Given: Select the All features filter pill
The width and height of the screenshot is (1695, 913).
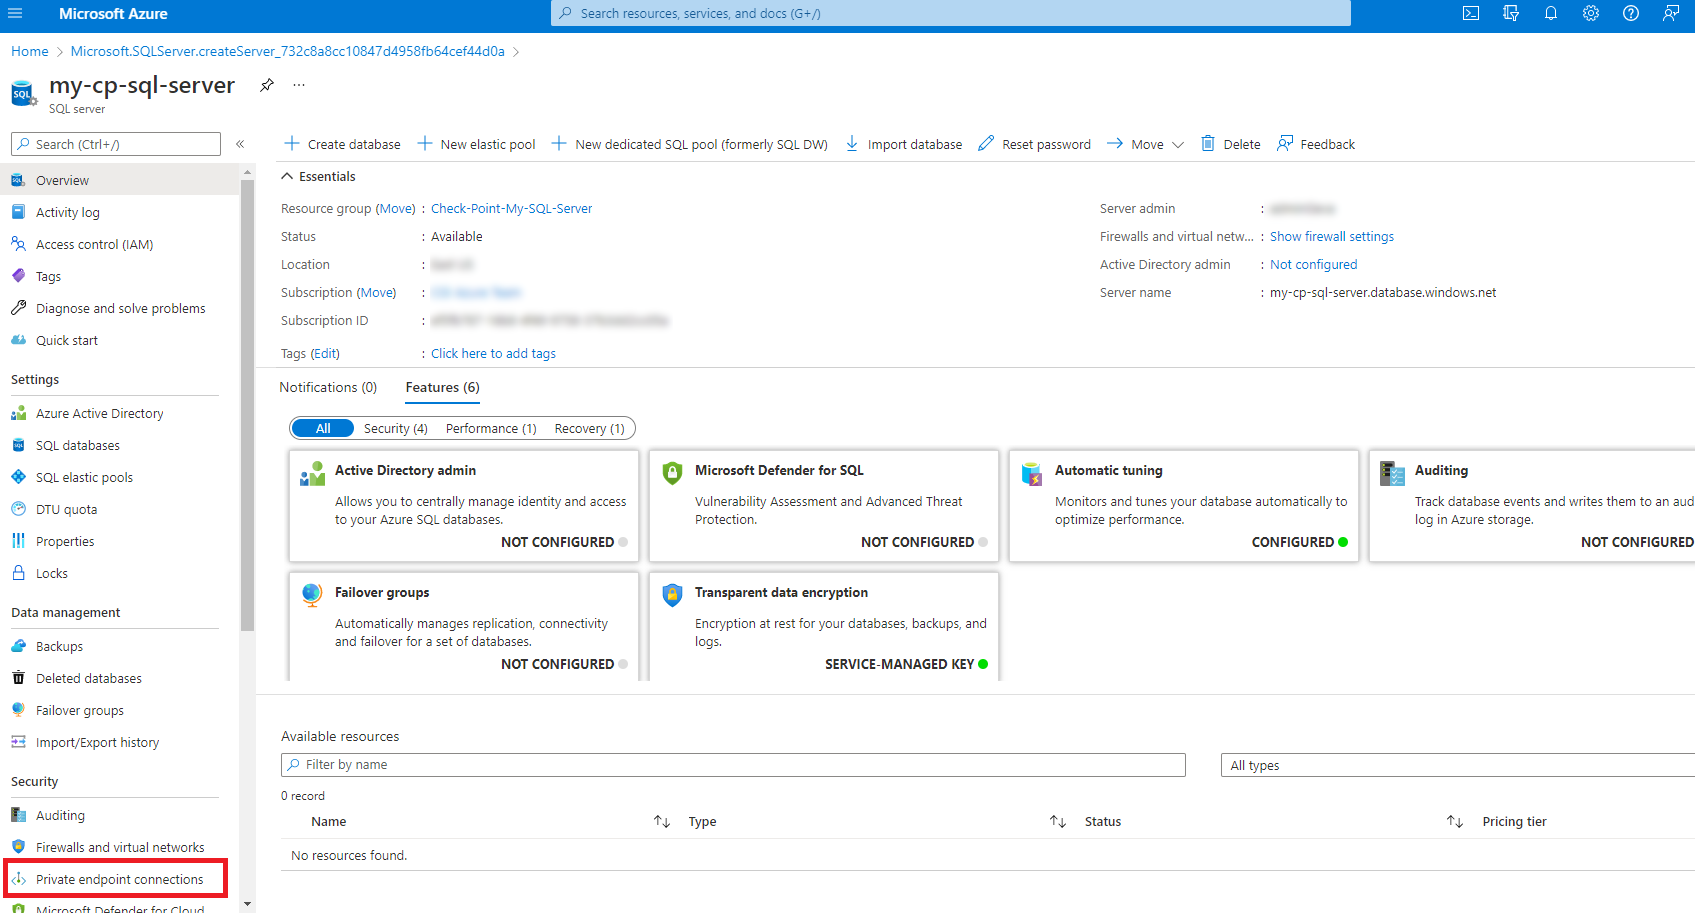Looking at the screenshot, I should 322,428.
